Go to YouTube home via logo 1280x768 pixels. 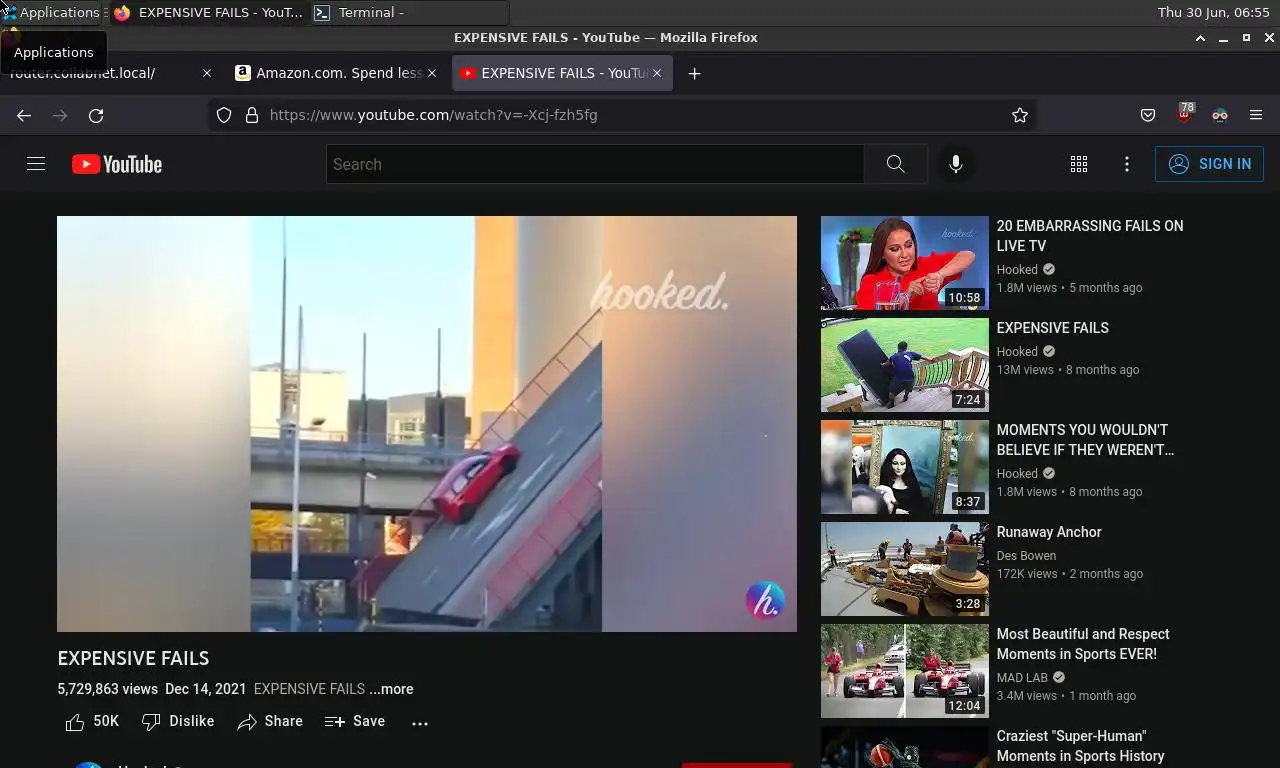click(117, 164)
